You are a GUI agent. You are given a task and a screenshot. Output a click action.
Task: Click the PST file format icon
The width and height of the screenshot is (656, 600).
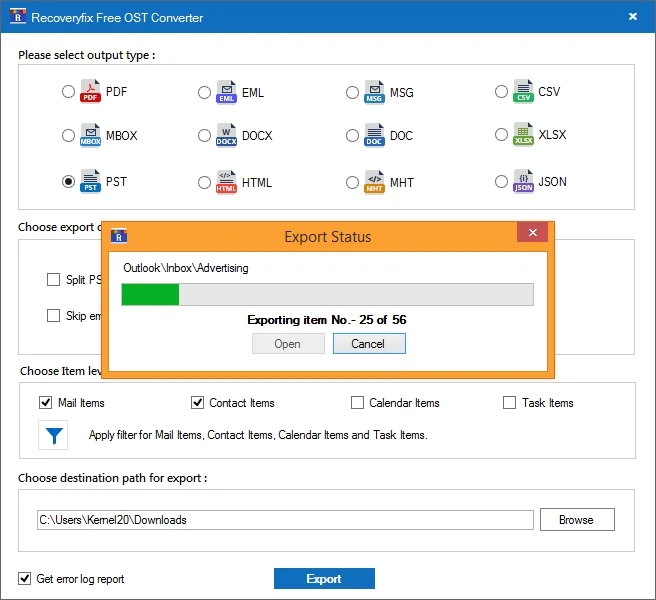point(90,181)
